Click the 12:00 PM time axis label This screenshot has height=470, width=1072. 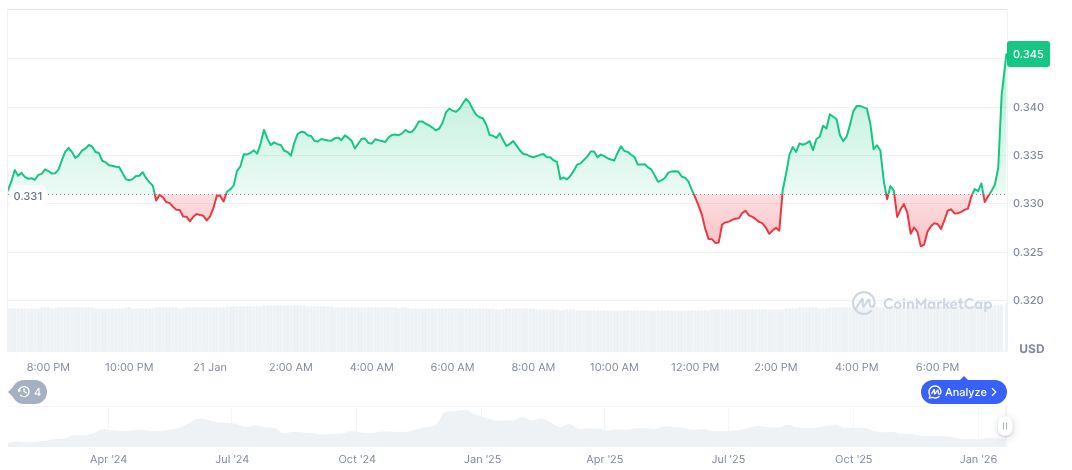695,367
